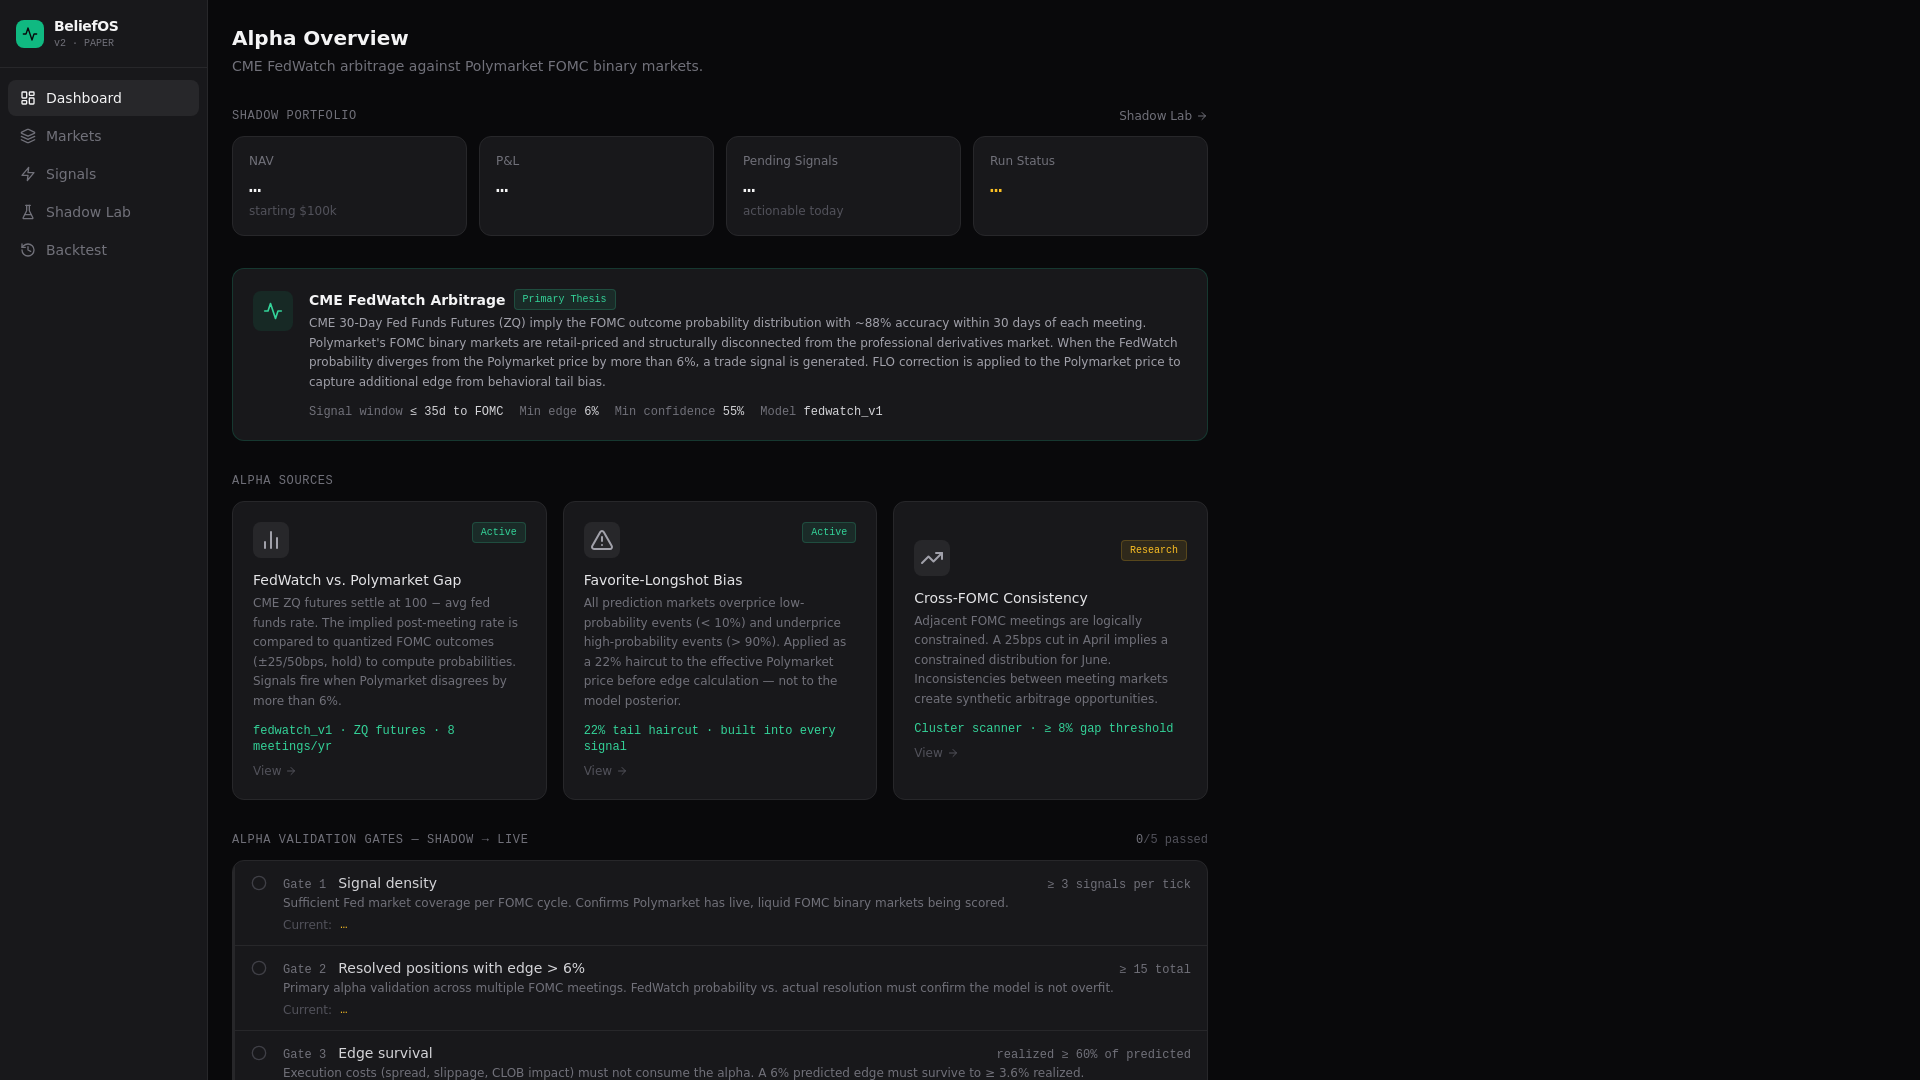
Task: Click the BeliefOS app name
Action: point(86,26)
